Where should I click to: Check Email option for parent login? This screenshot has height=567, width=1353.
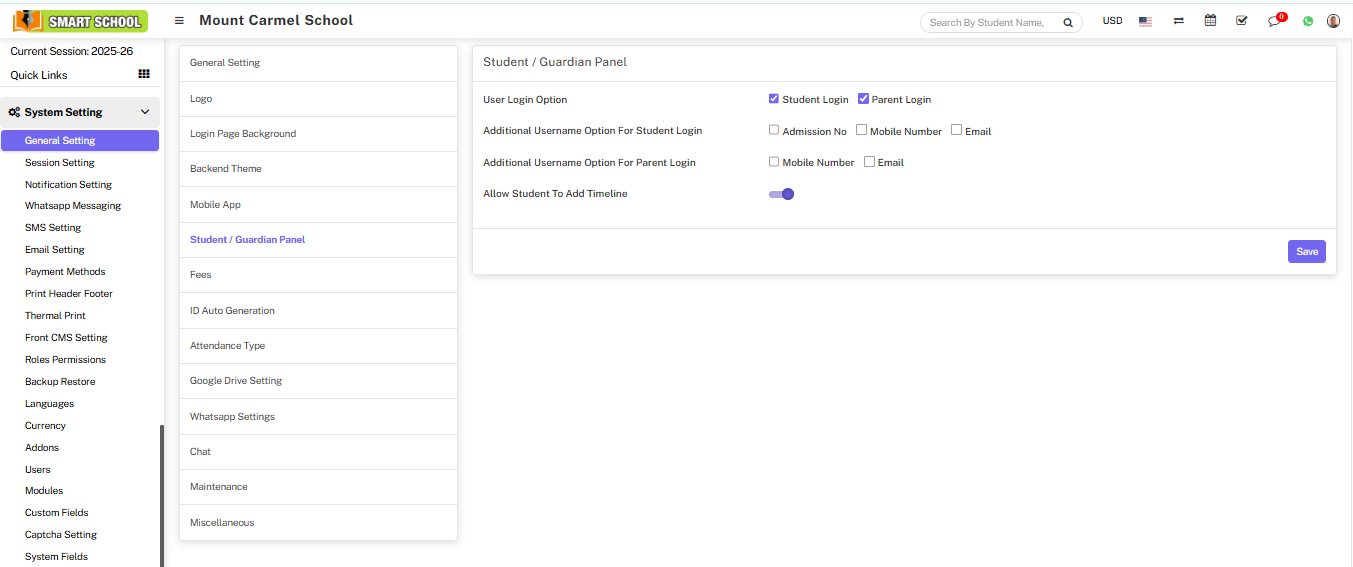[869, 162]
